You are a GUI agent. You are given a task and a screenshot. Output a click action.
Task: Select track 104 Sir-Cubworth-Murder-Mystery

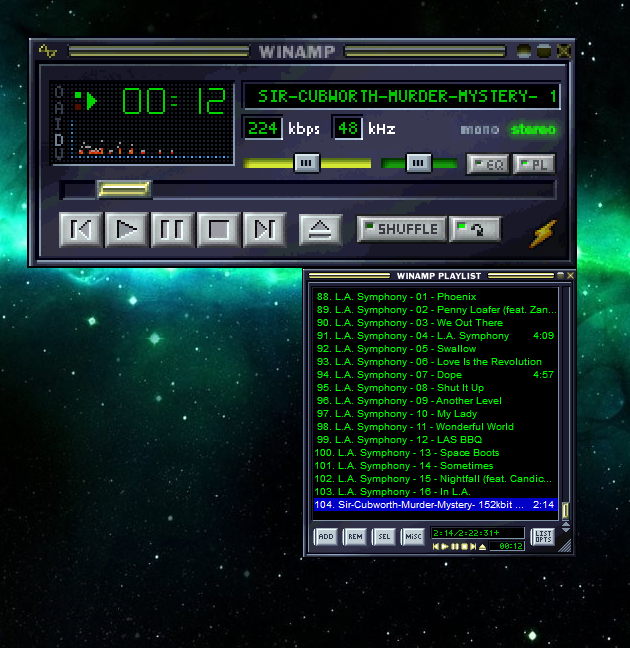[x=436, y=505]
